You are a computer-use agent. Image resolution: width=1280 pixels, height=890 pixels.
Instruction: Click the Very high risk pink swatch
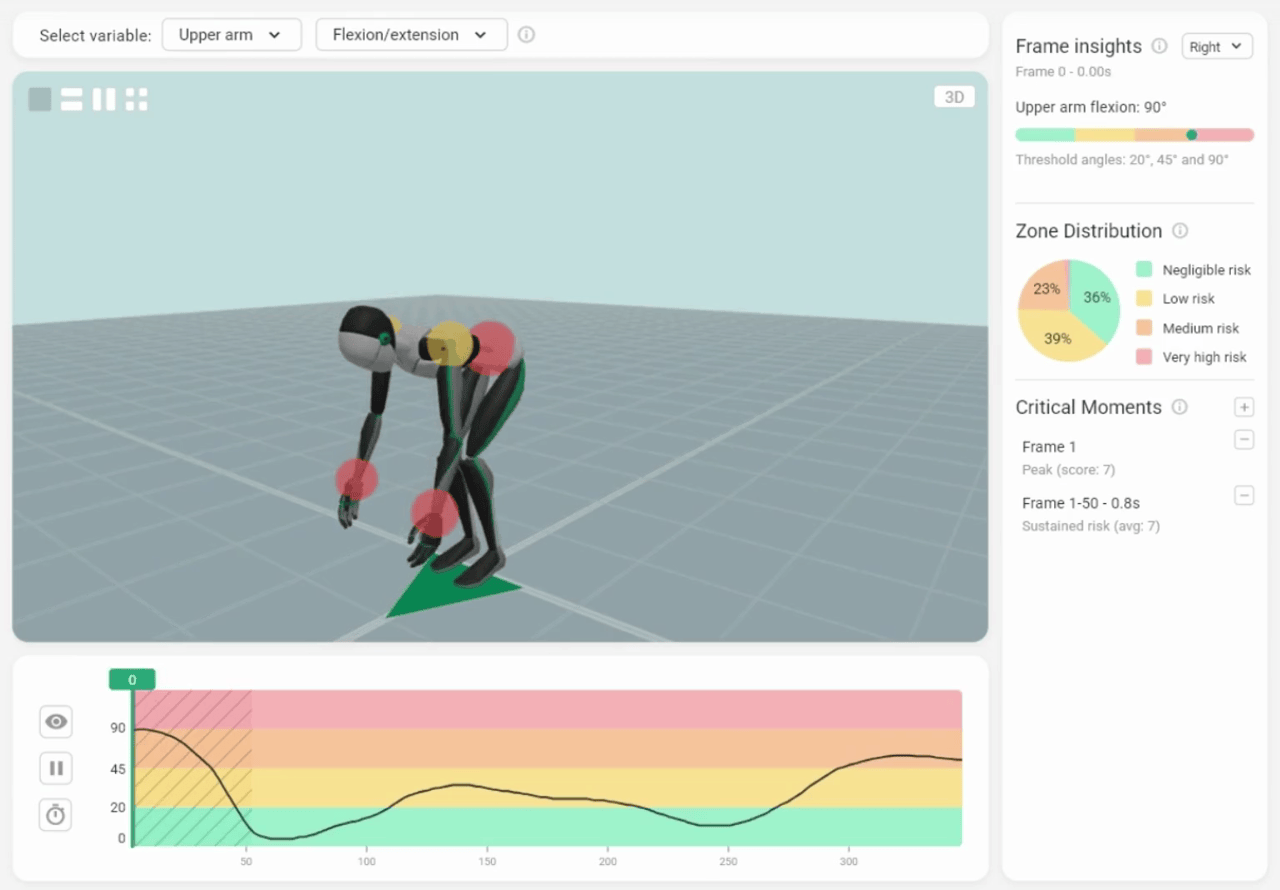pyautogui.click(x=1144, y=357)
